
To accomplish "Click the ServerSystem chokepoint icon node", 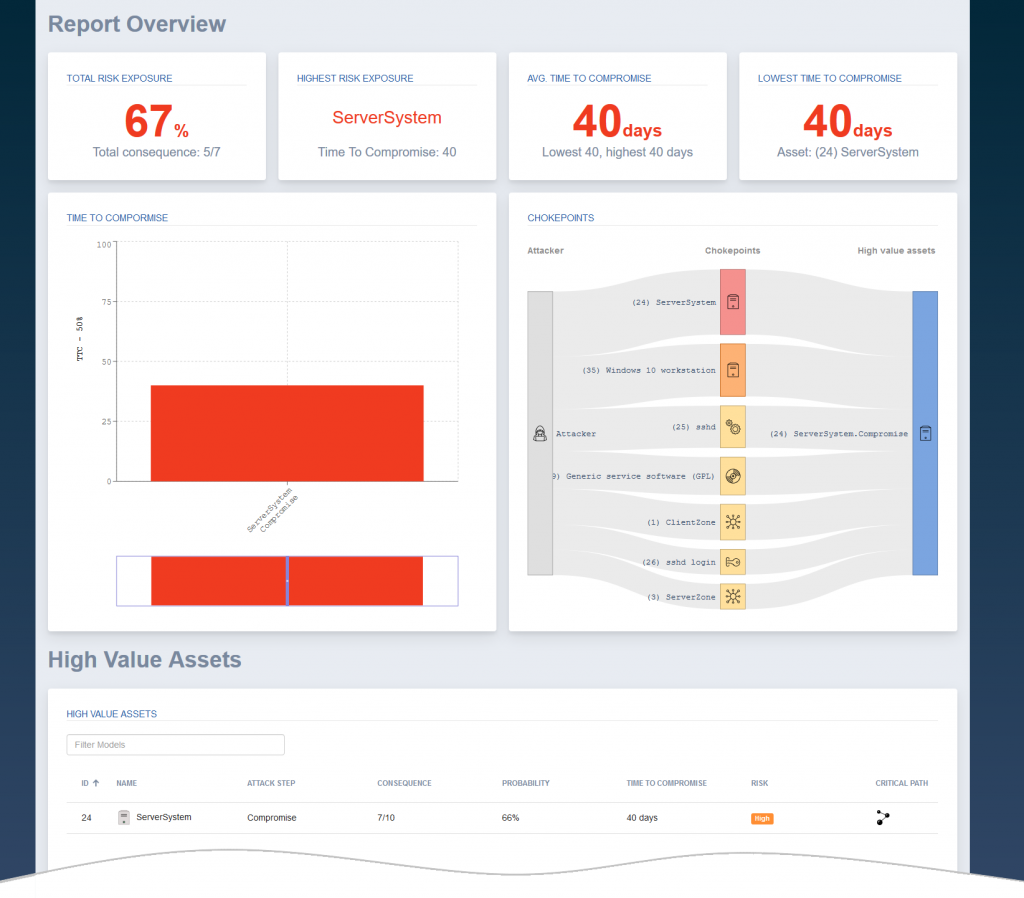I will pos(733,302).
